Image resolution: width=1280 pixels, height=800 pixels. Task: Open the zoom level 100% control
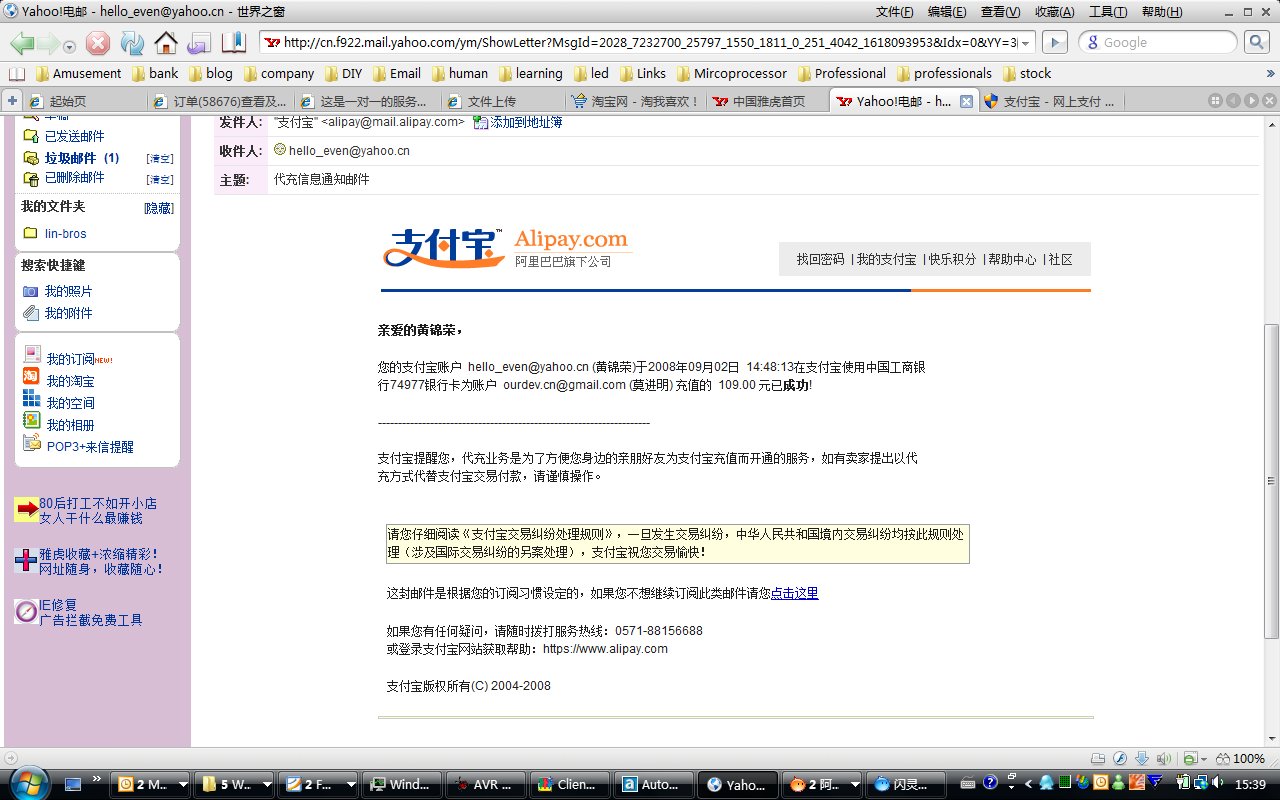[1241, 758]
